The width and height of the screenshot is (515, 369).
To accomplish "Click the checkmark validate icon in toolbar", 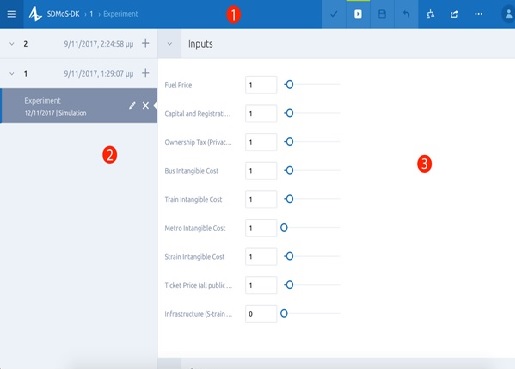I will click(334, 14).
